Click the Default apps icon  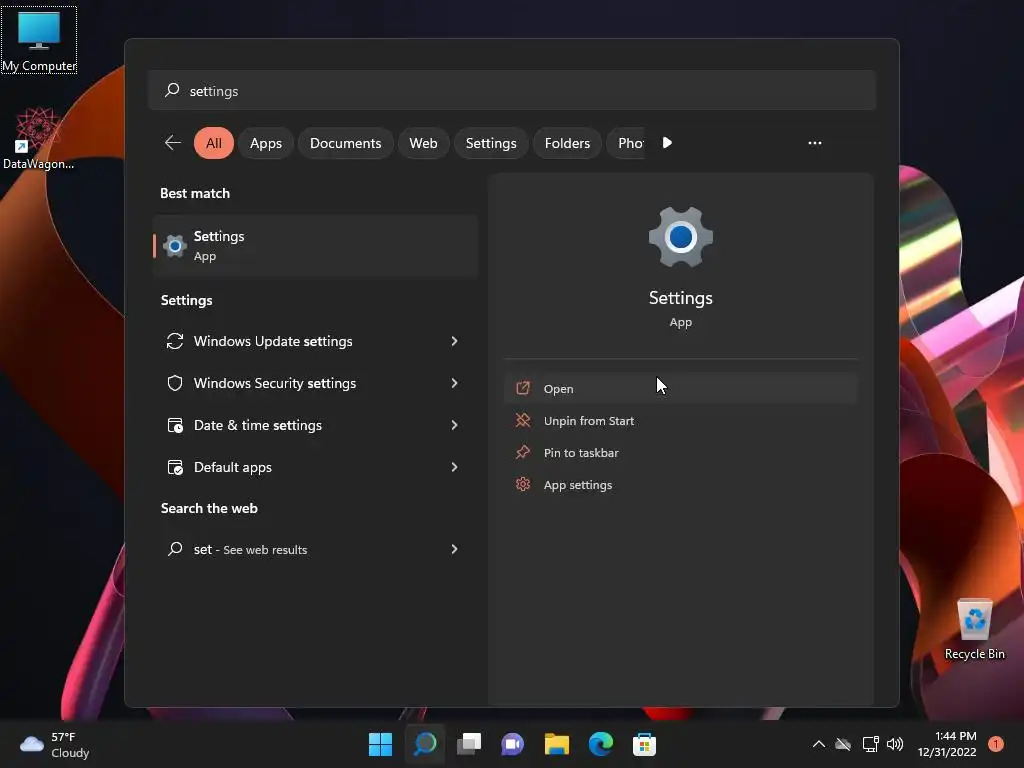click(175, 467)
